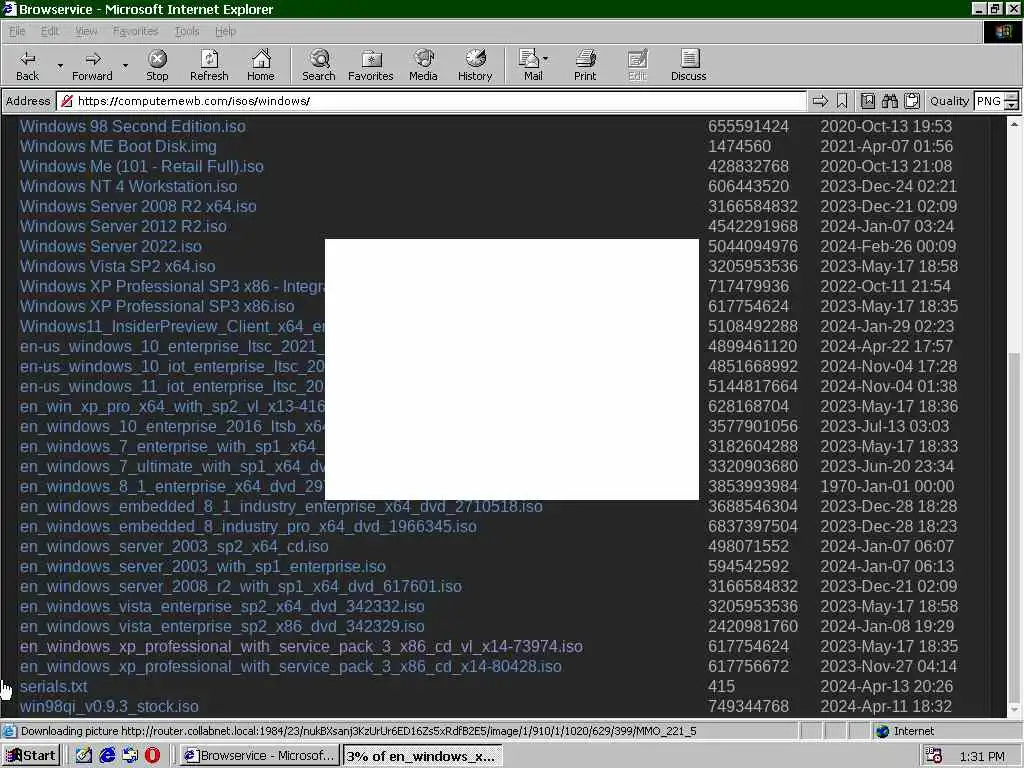Image resolution: width=1024 pixels, height=768 pixels.
Task: Click date 1970-Jan-01 00:00
Action: click(x=887, y=487)
